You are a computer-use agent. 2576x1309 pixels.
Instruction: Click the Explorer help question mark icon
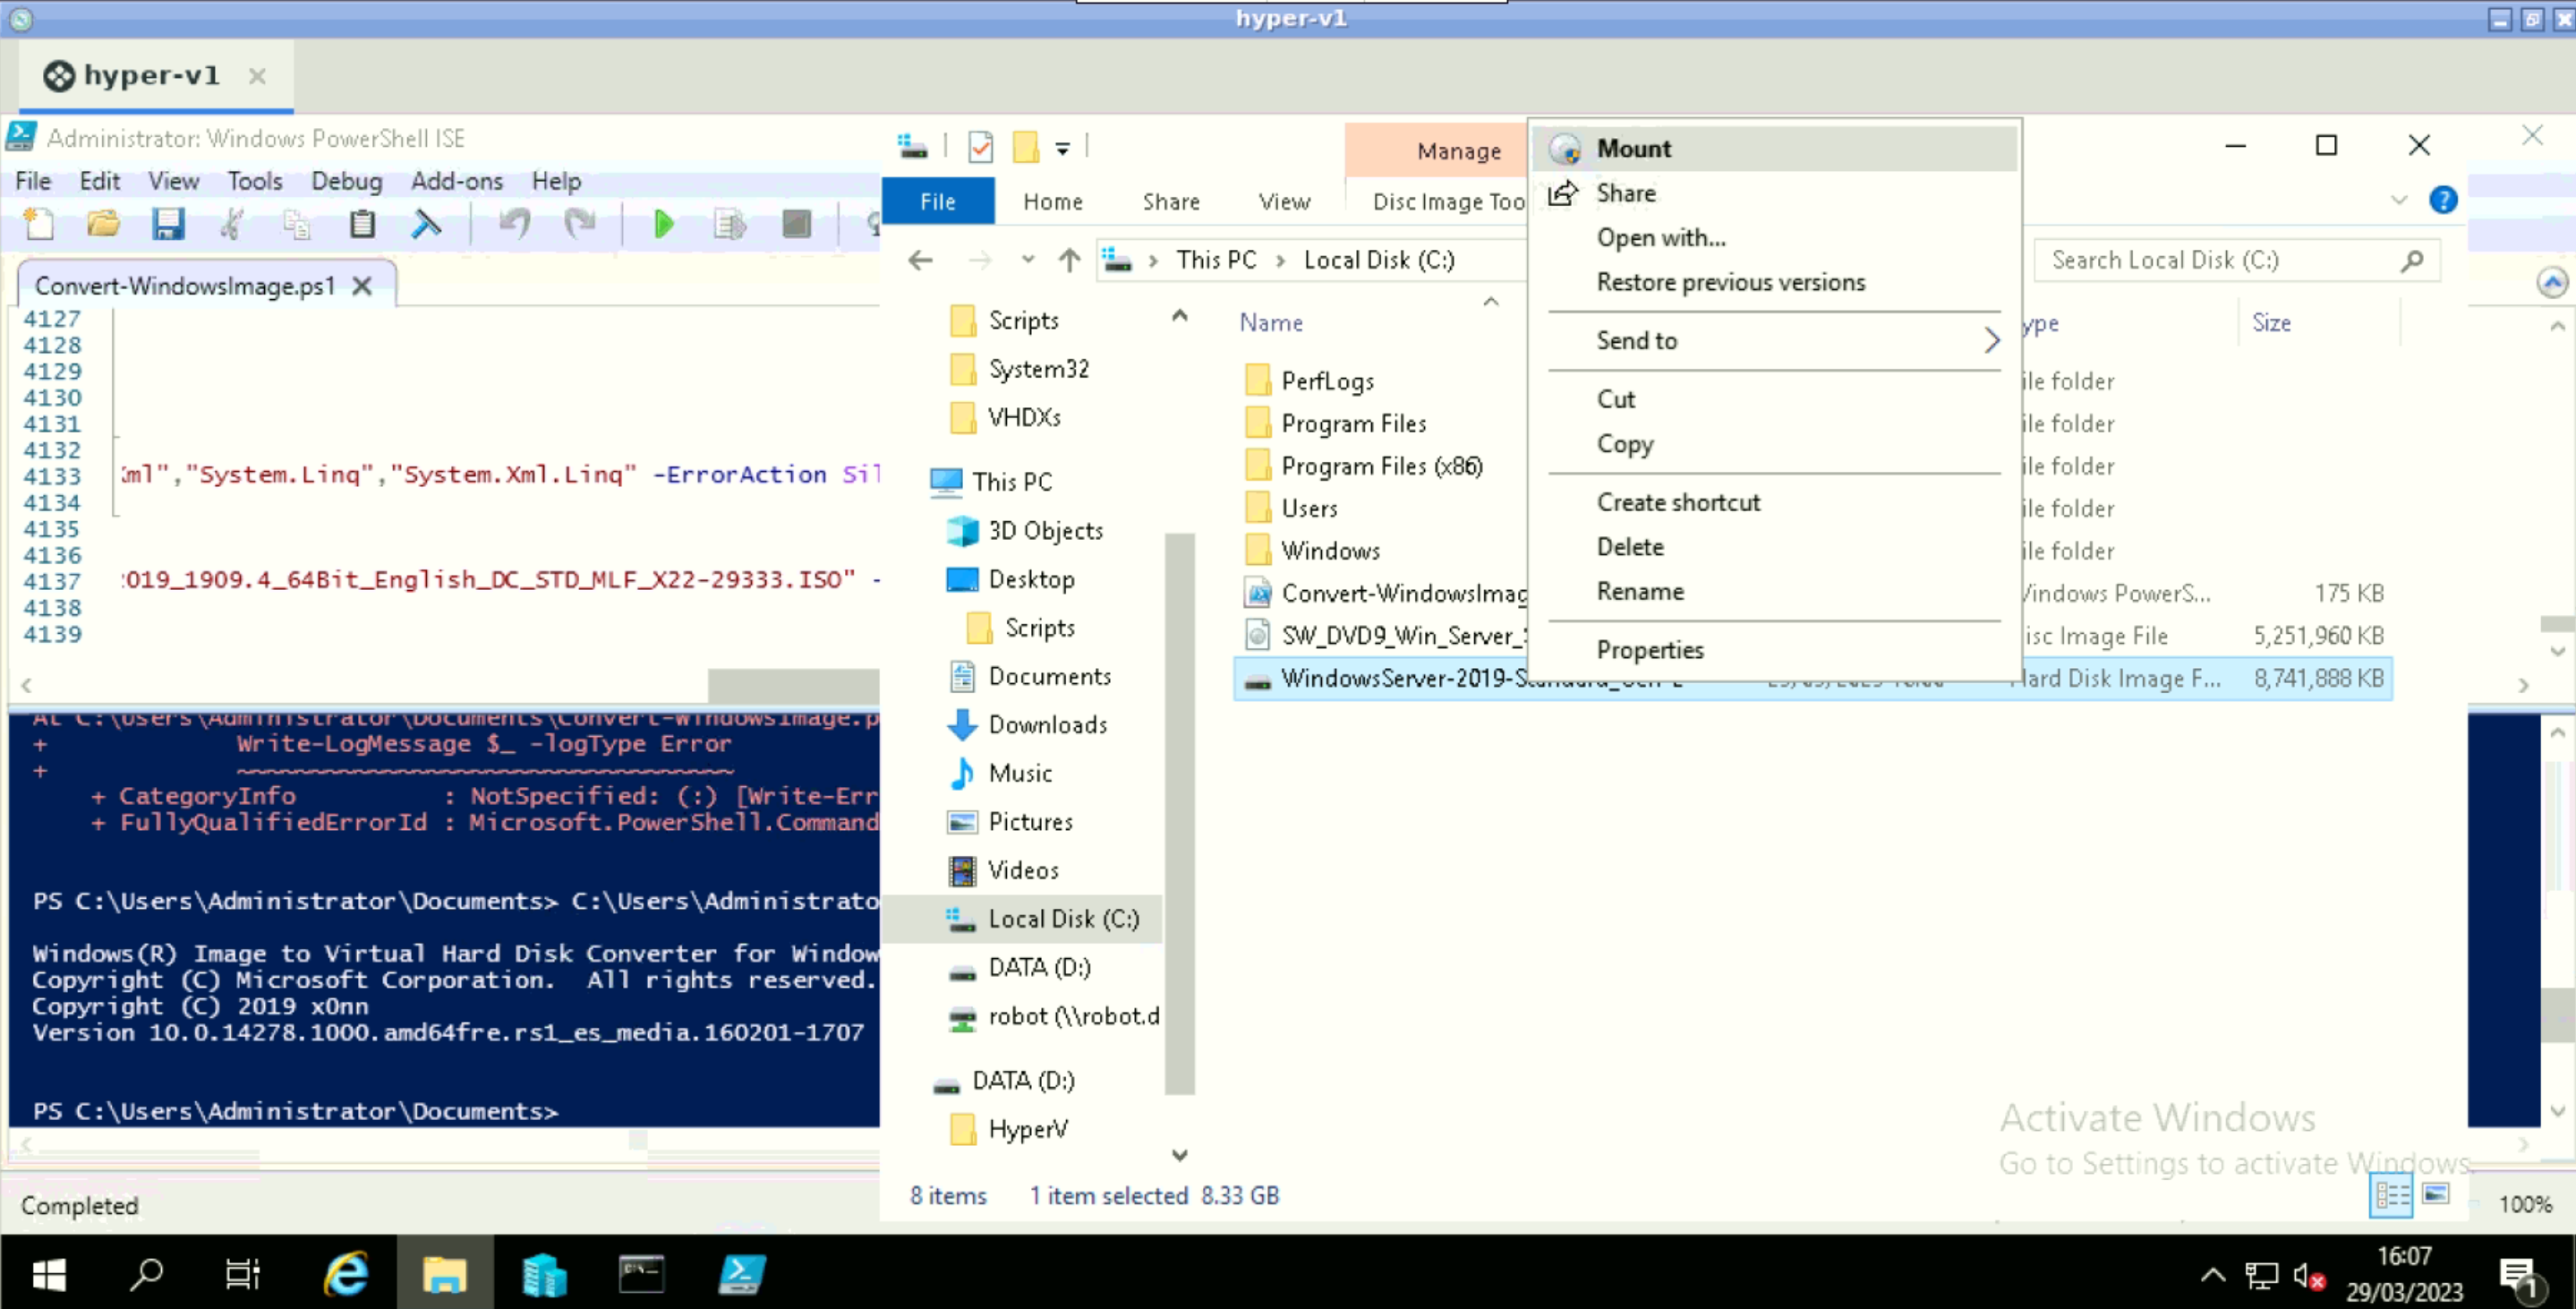pyautogui.click(x=2443, y=200)
